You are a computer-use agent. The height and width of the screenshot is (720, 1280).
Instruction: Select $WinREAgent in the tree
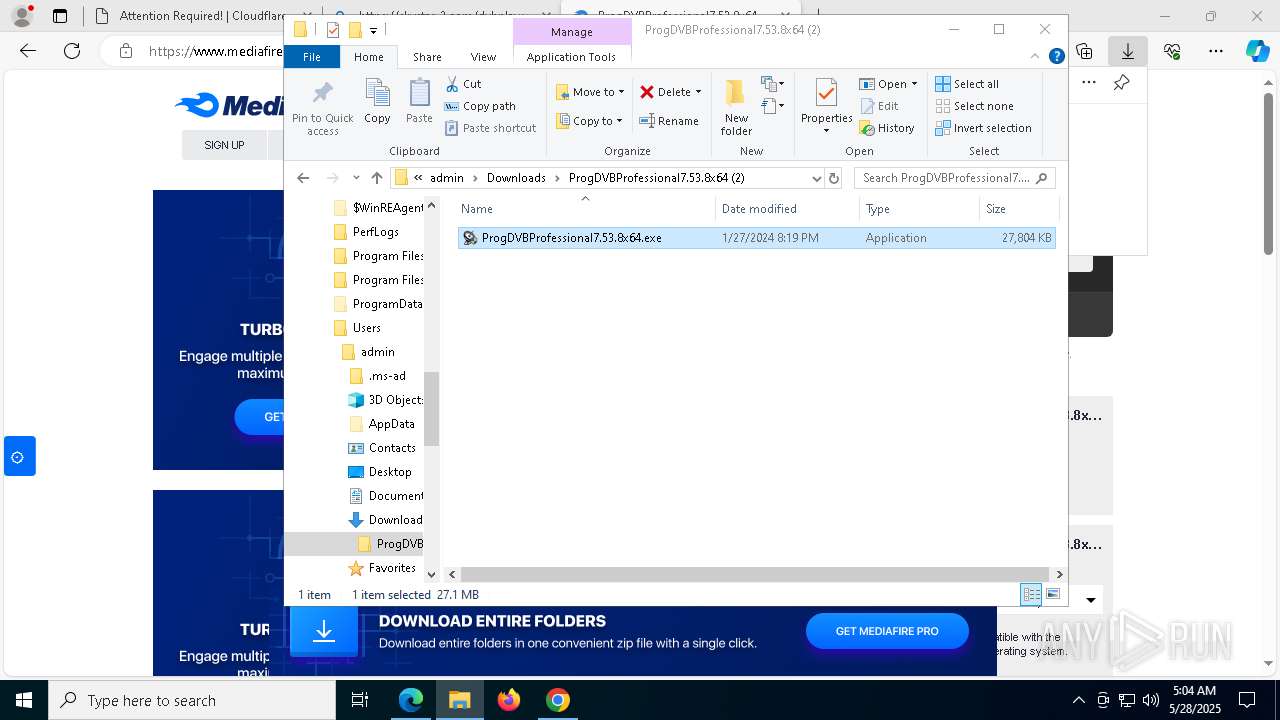pyautogui.click(x=378, y=208)
